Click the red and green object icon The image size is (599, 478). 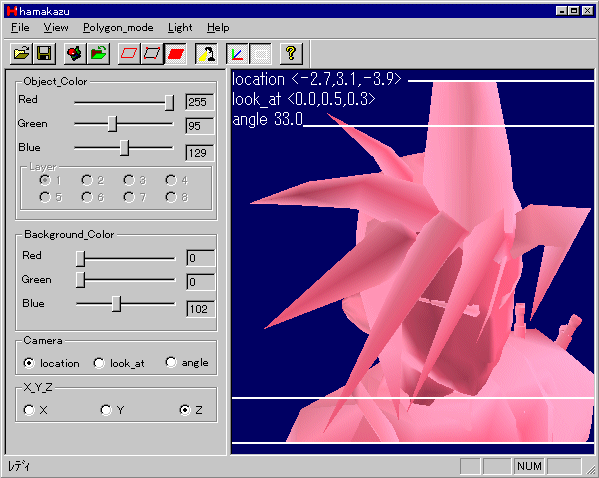pyautogui.click(x=75, y=53)
